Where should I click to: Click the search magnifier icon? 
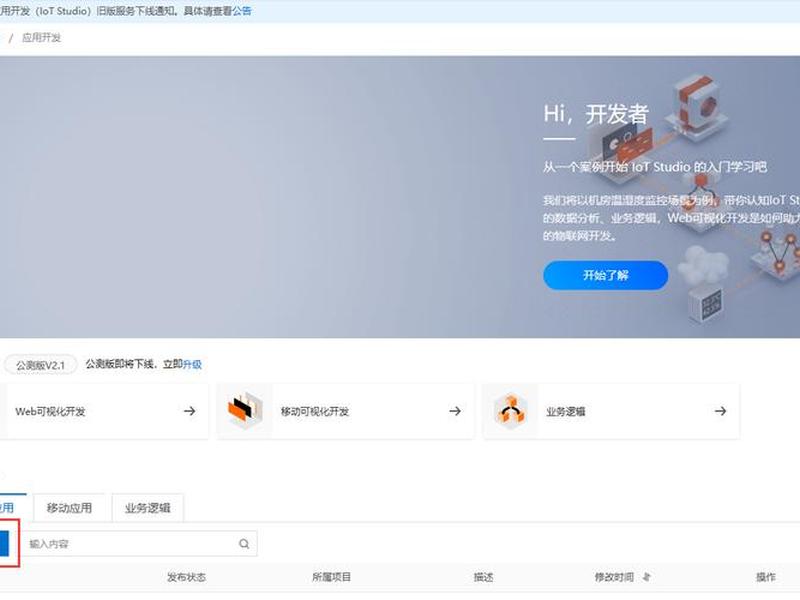(x=244, y=544)
